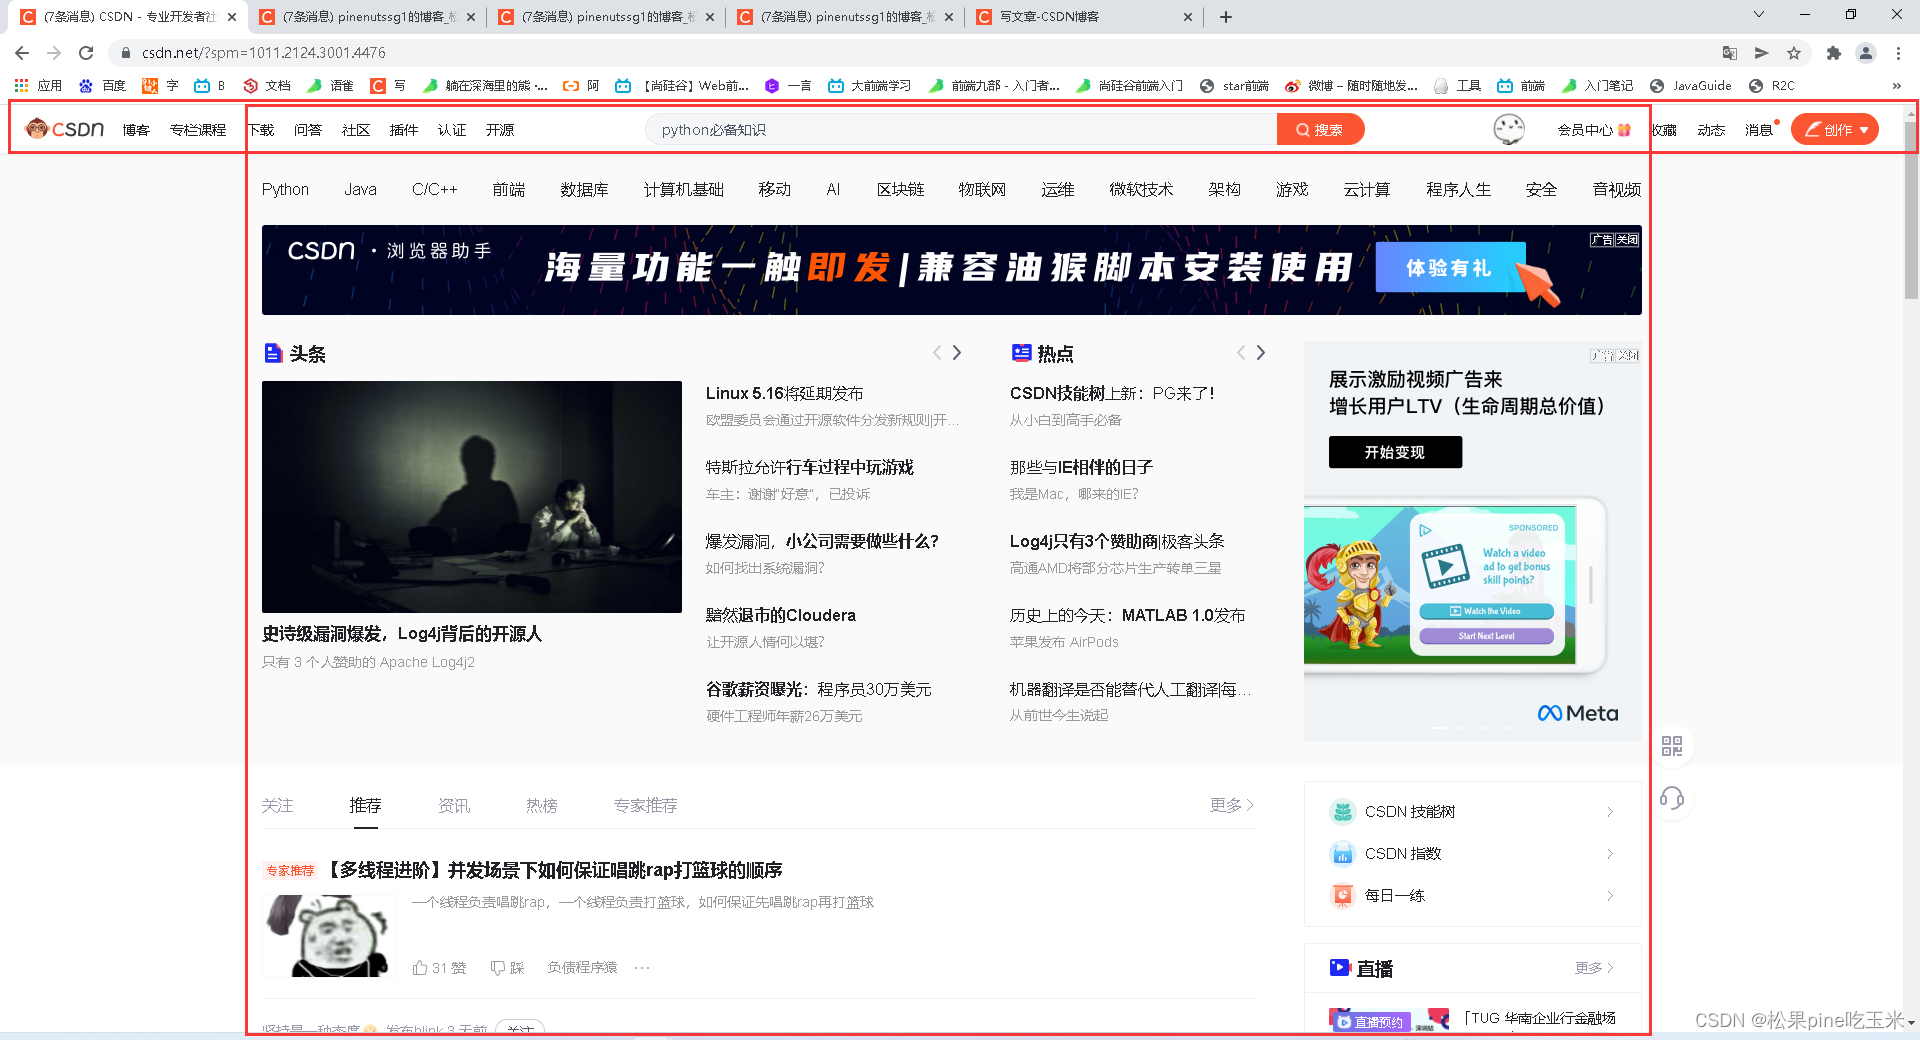Open the JavaGuide bookmark
Viewport: 1920px width, 1040px height.
[1691, 86]
